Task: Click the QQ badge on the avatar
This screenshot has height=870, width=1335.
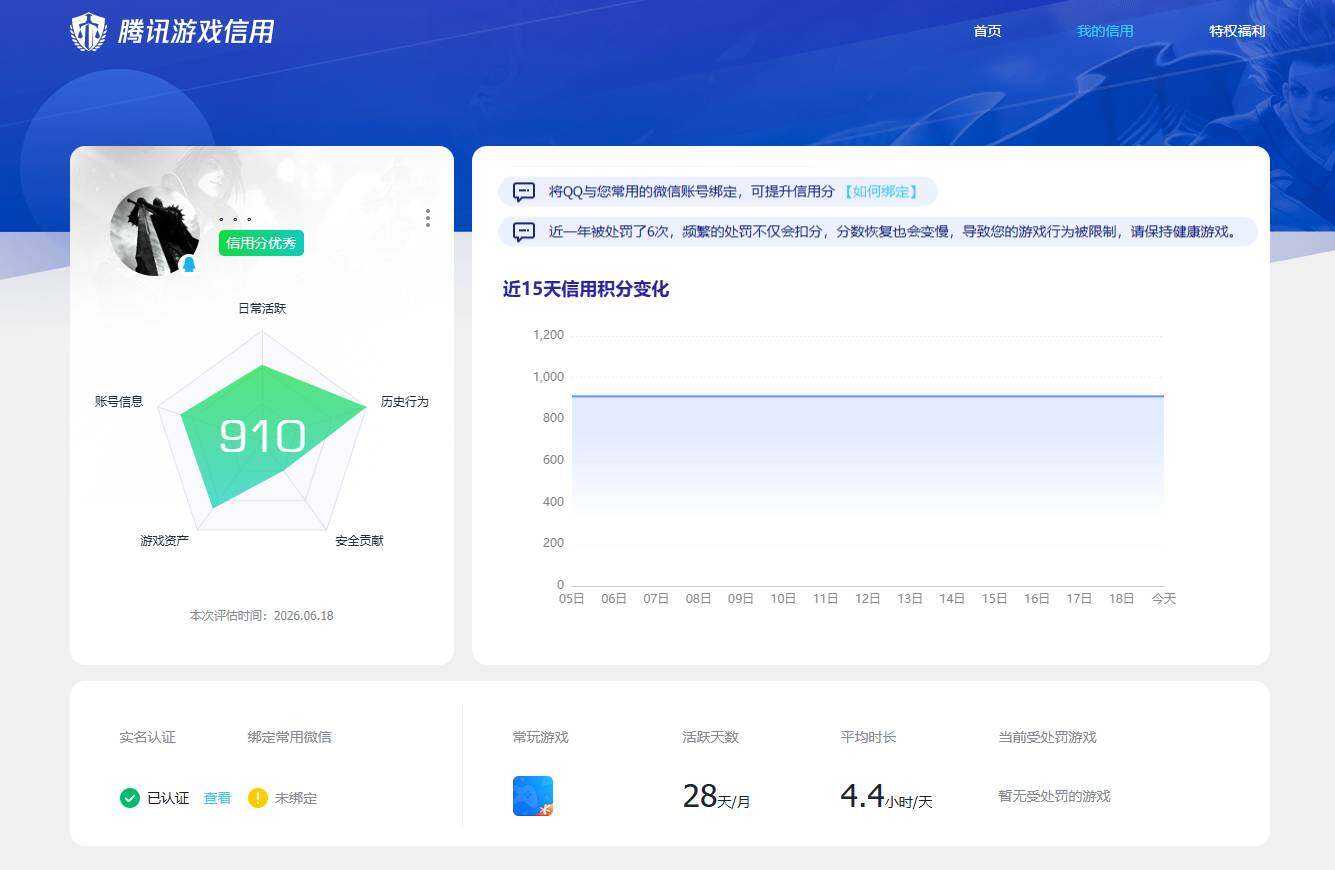Action: [x=189, y=264]
